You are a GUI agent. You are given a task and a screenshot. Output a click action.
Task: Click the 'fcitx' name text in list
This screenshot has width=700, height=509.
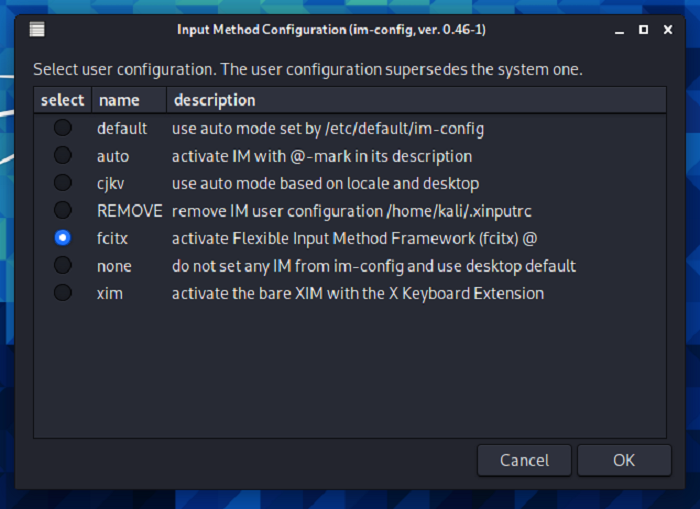point(113,238)
